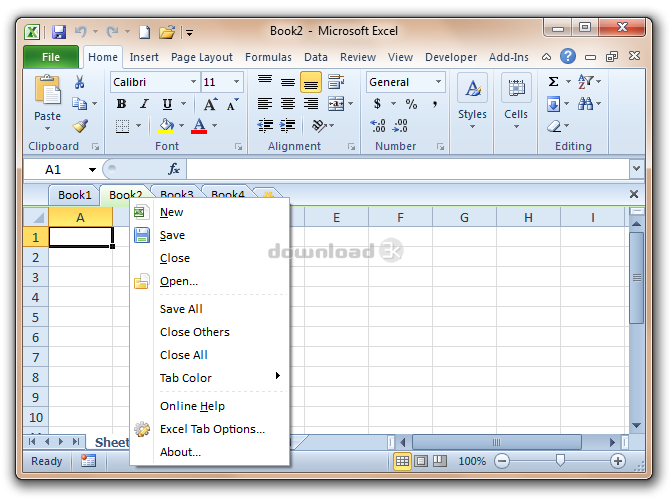The width and height of the screenshot is (672, 500).
Task: Open the Calibri font name dropdown
Action: point(192,82)
